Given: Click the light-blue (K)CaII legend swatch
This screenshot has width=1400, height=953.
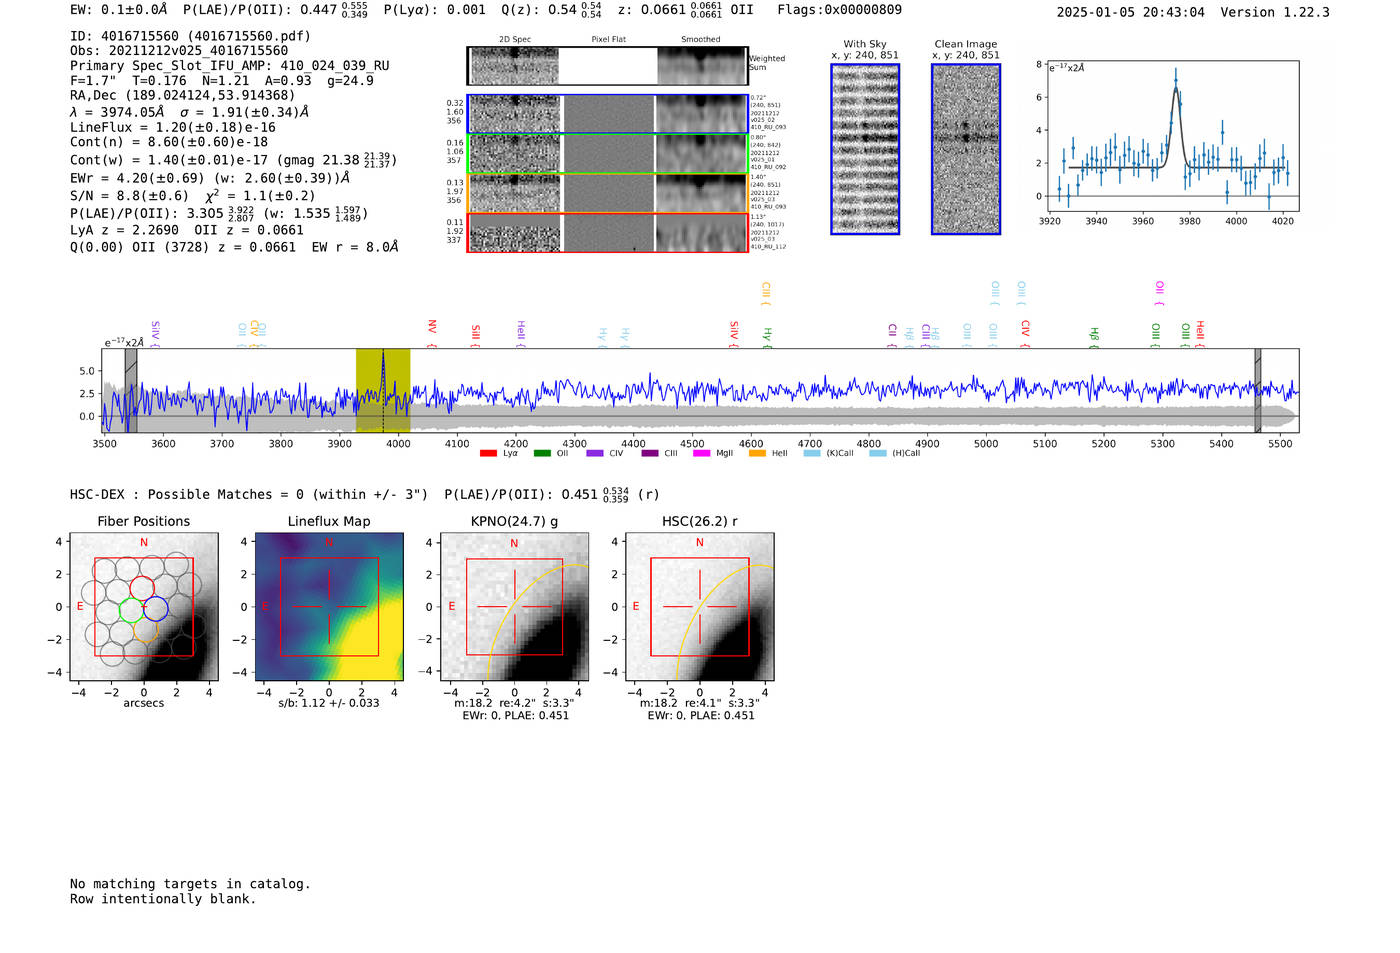Looking at the screenshot, I should 812,454.
